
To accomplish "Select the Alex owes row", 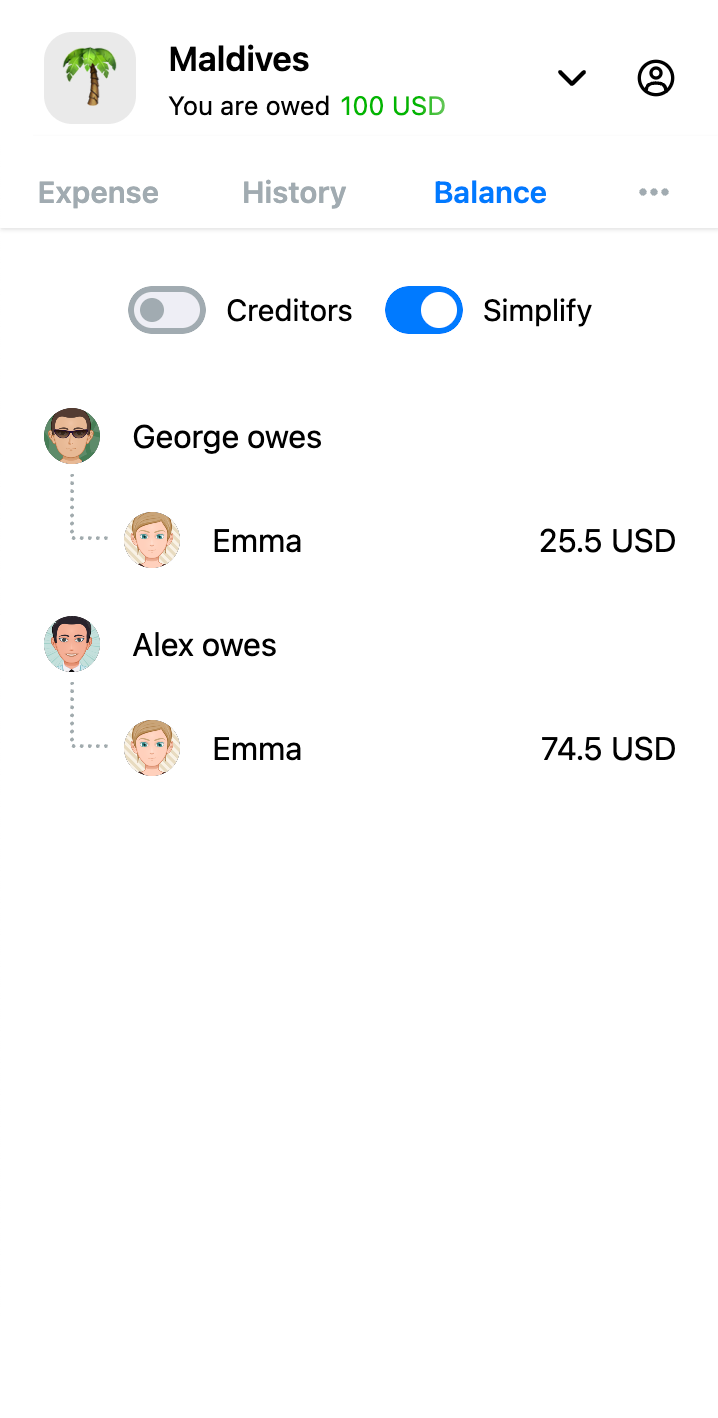I will tap(205, 645).
